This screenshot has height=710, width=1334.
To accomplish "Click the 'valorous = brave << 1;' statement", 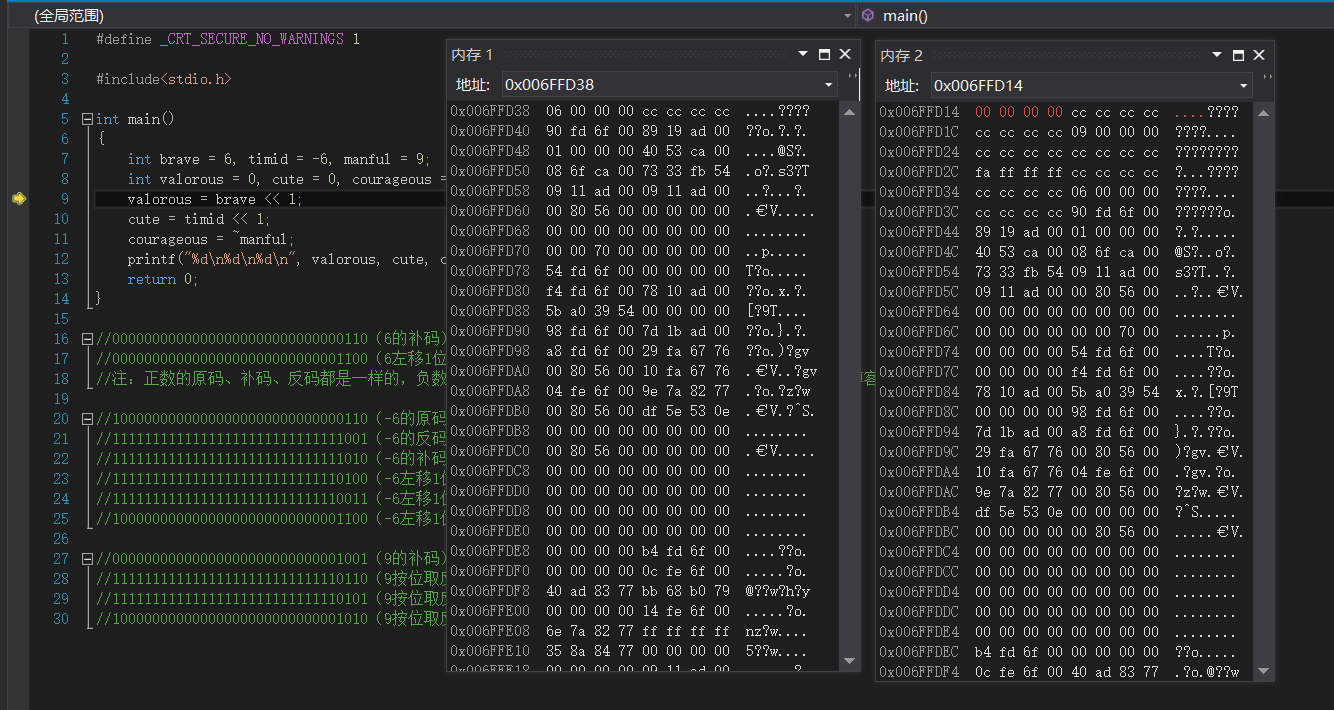I will (215, 199).
